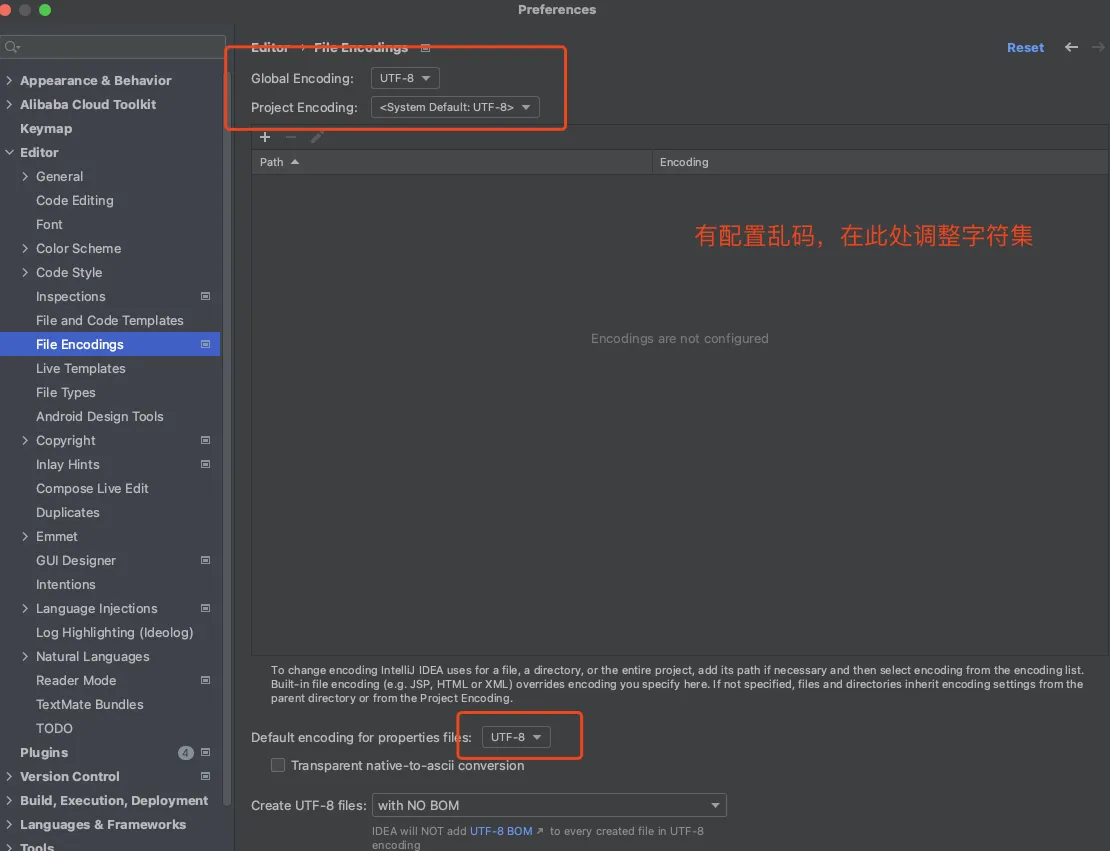Viewport: 1110px width, 851px height.
Task: Click the project-level icon beside Copyright
Action: [x=205, y=440]
